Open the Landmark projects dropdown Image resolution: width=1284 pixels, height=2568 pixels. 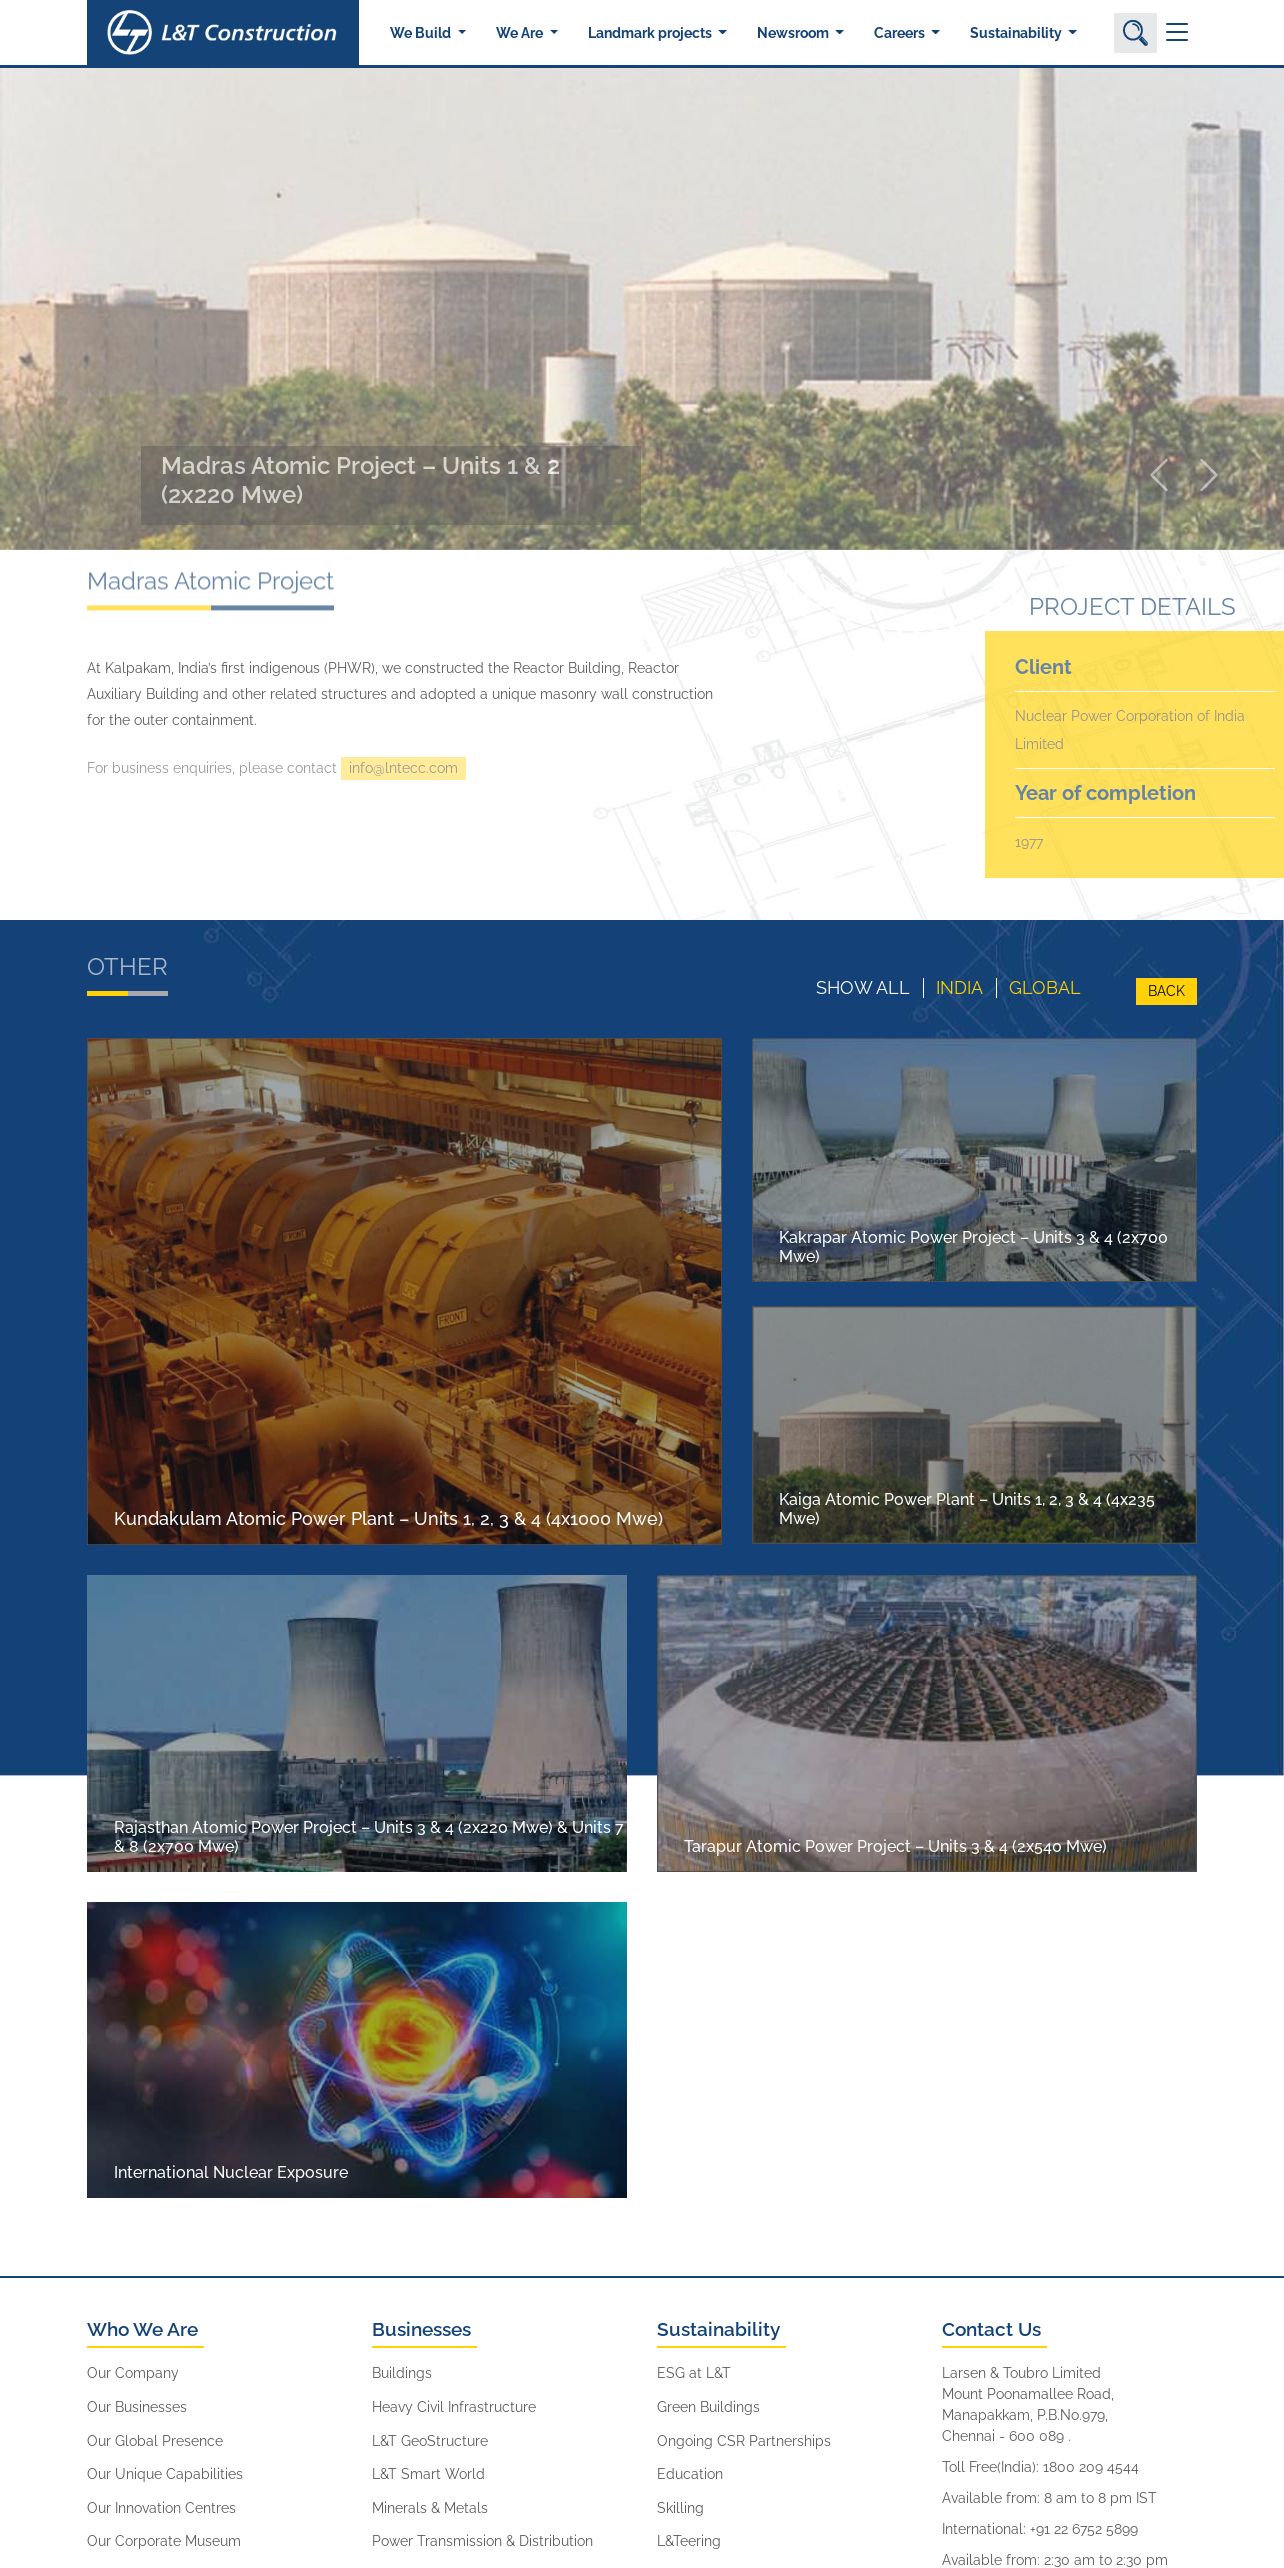click(657, 33)
